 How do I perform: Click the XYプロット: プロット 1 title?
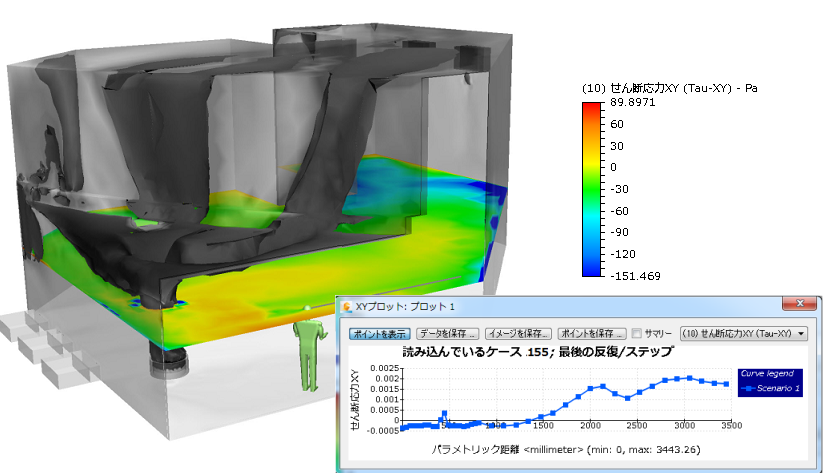405,306
